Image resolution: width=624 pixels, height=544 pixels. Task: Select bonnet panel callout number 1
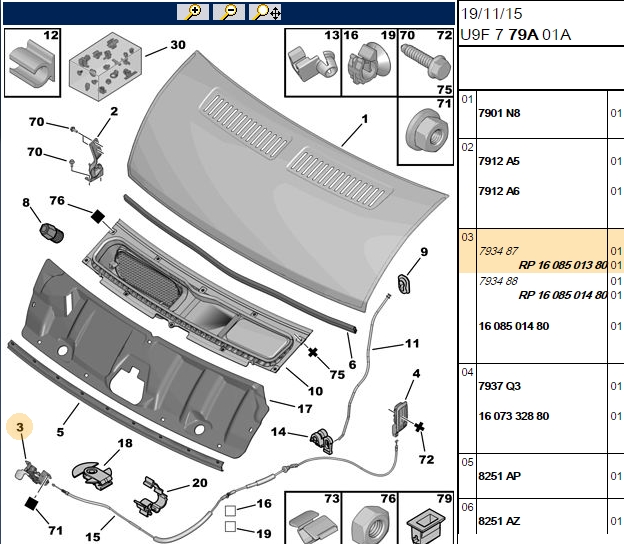point(365,119)
